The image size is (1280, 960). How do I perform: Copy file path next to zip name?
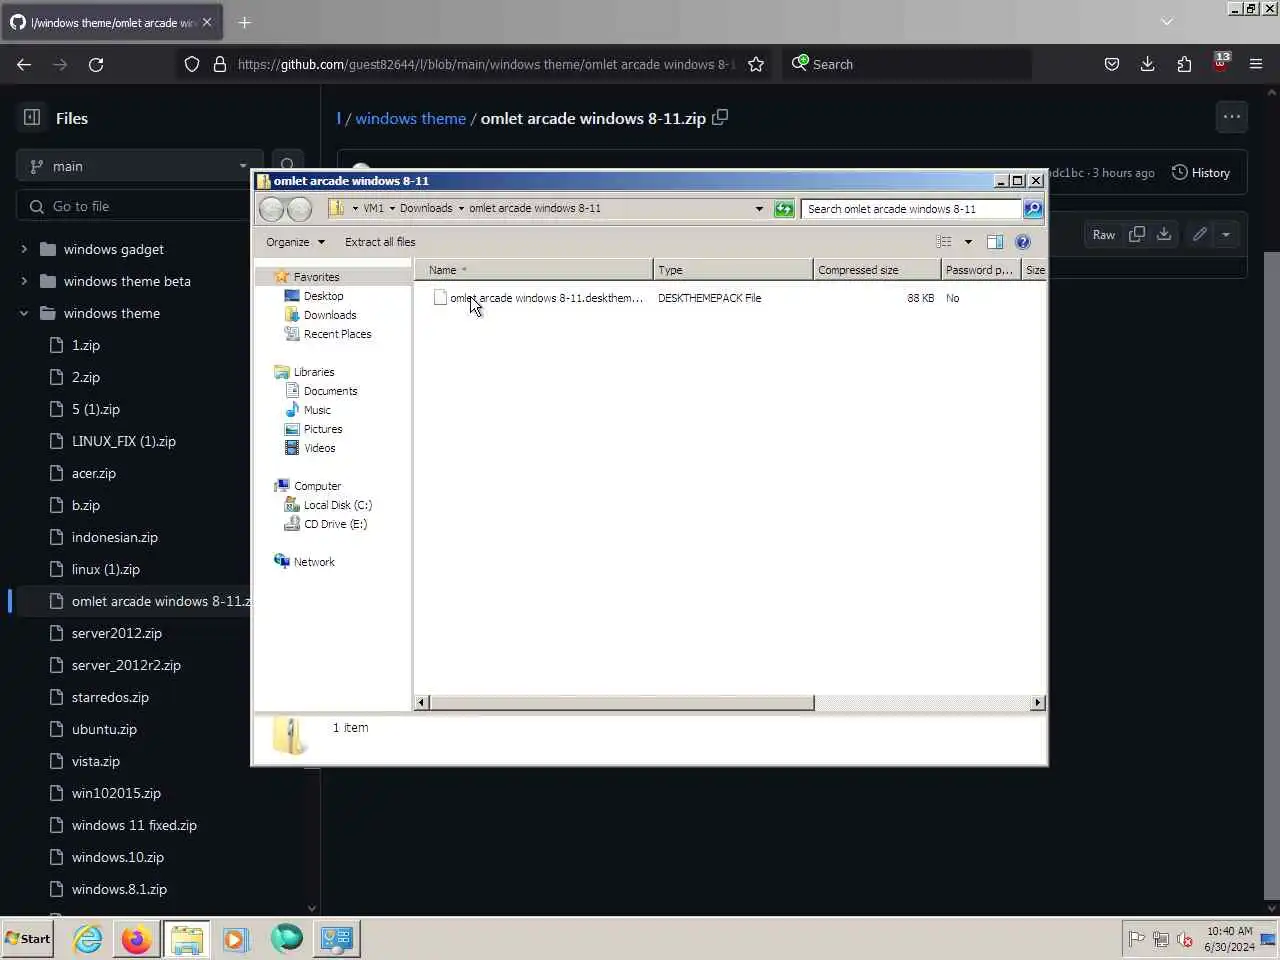click(x=720, y=117)
